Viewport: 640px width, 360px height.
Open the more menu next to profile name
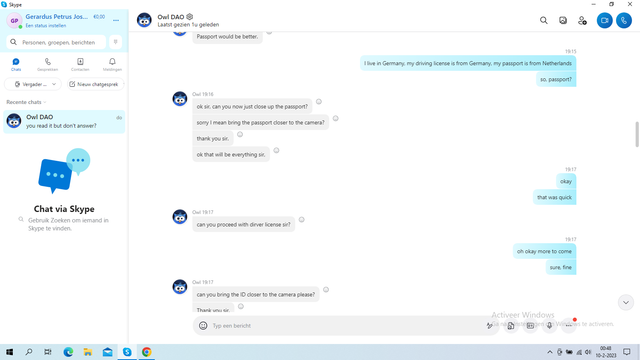tap(116, 20)
